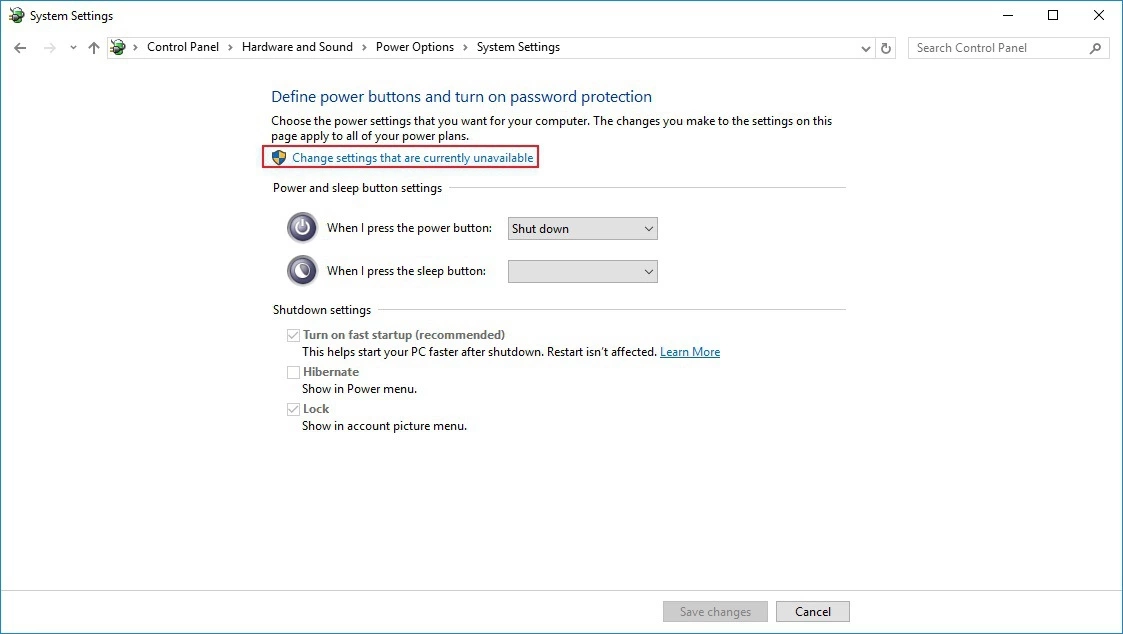This screenshot has height=634, width=1123.
Task: Click the Search Control Panel field
Action: click(x=998, y=48)
